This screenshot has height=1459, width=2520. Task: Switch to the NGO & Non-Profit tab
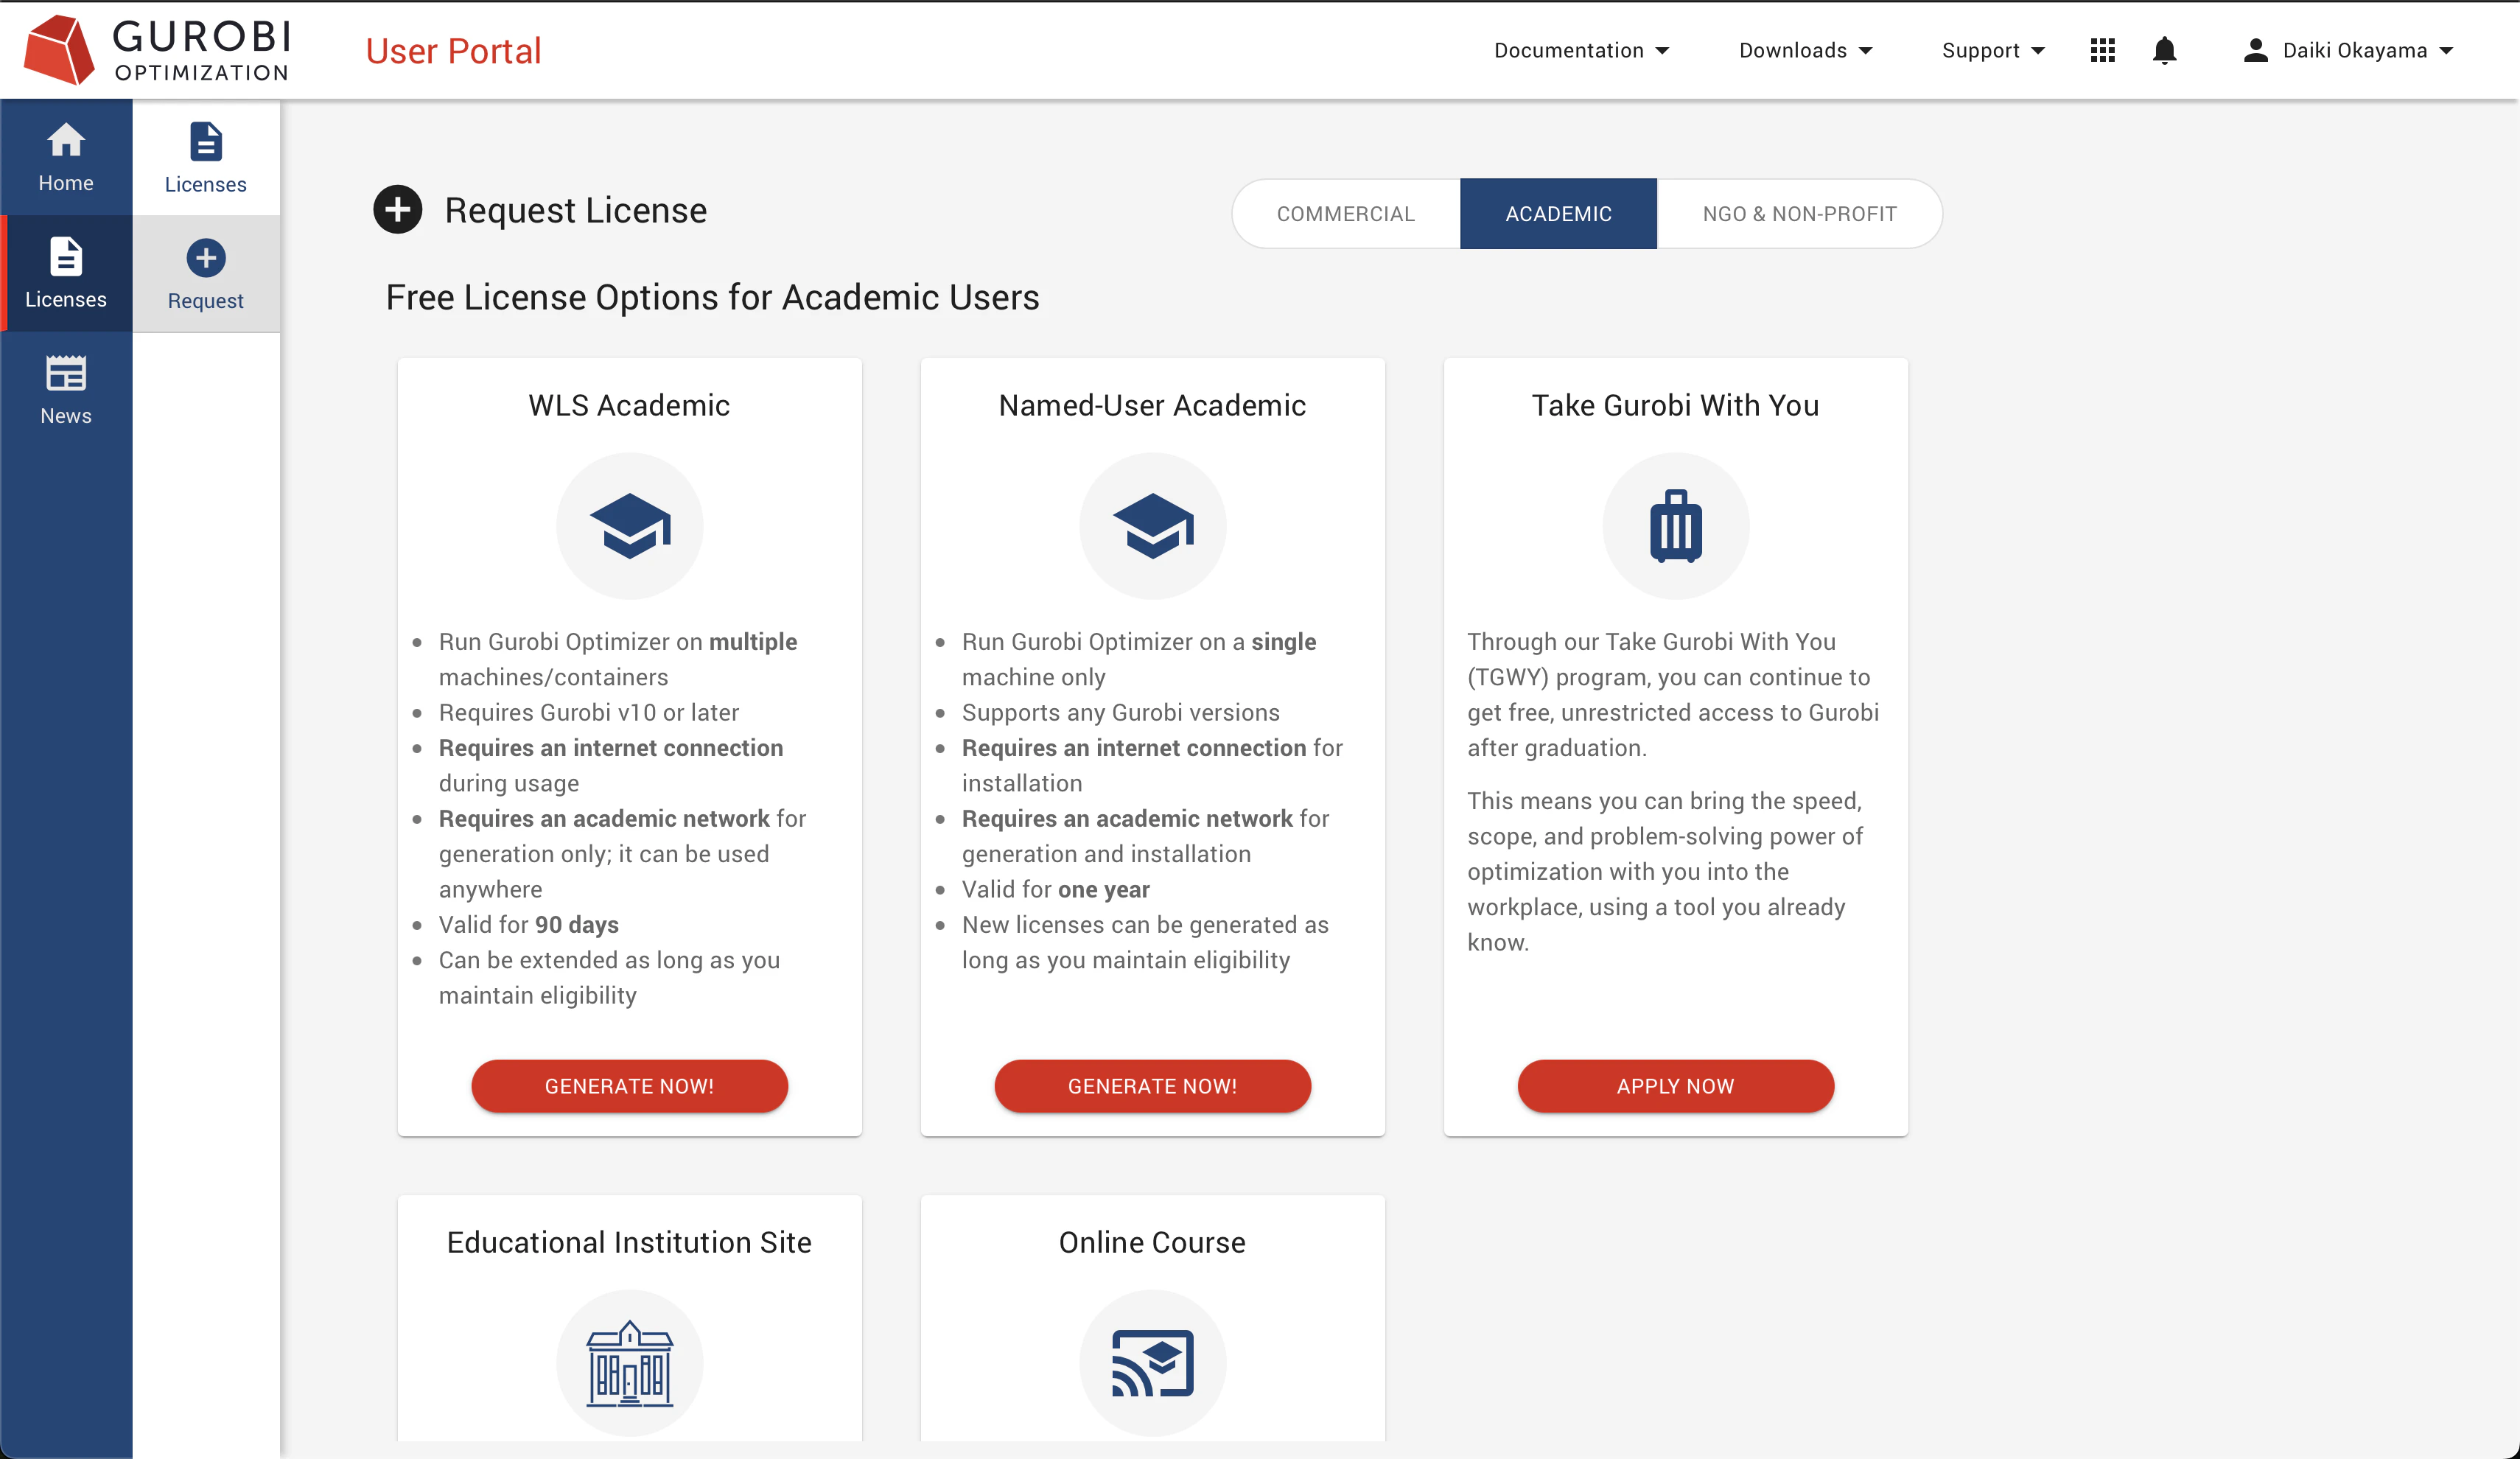pos(1799,214)
